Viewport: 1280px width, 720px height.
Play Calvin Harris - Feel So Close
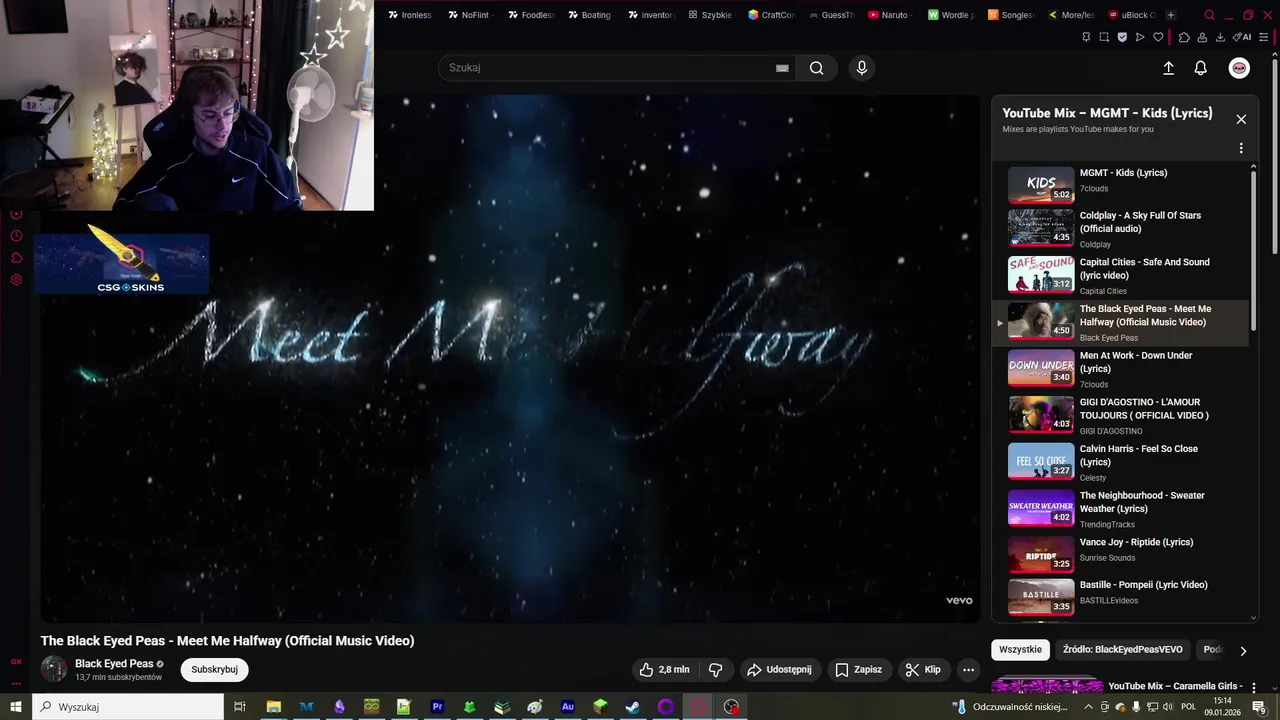point(1120,462)
